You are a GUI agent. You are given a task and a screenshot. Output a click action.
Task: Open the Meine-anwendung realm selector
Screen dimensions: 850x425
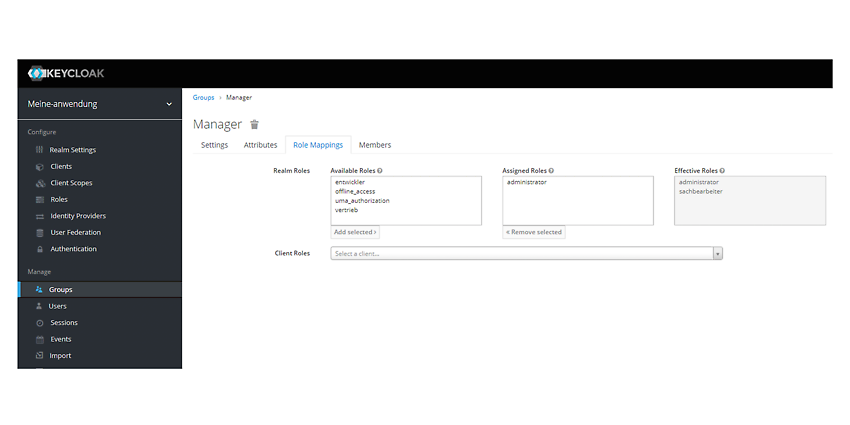tap(100, 104)
